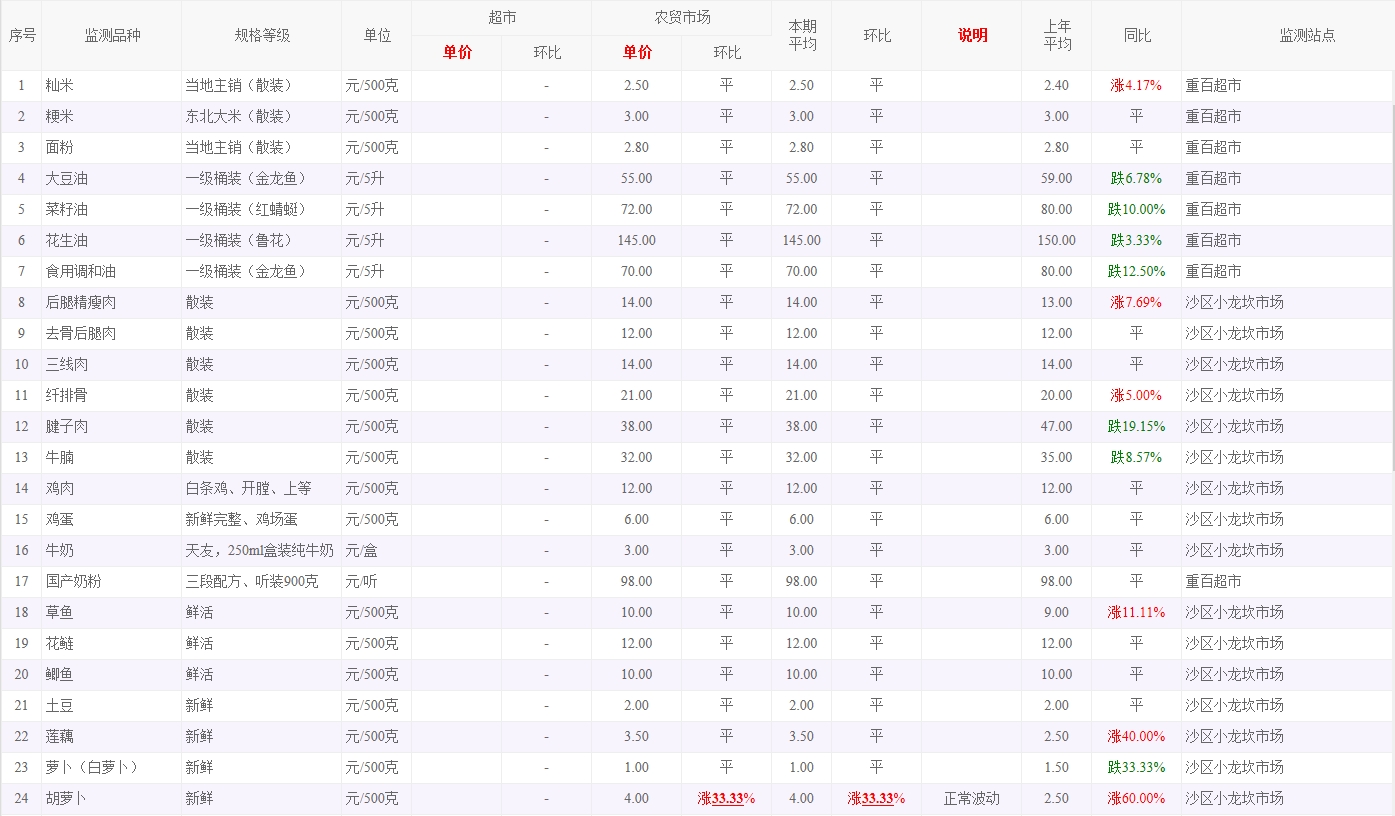This screenshot has height=816, width=1395.
Task: Select the 规格等级 column header
Action: coord(262,35)
